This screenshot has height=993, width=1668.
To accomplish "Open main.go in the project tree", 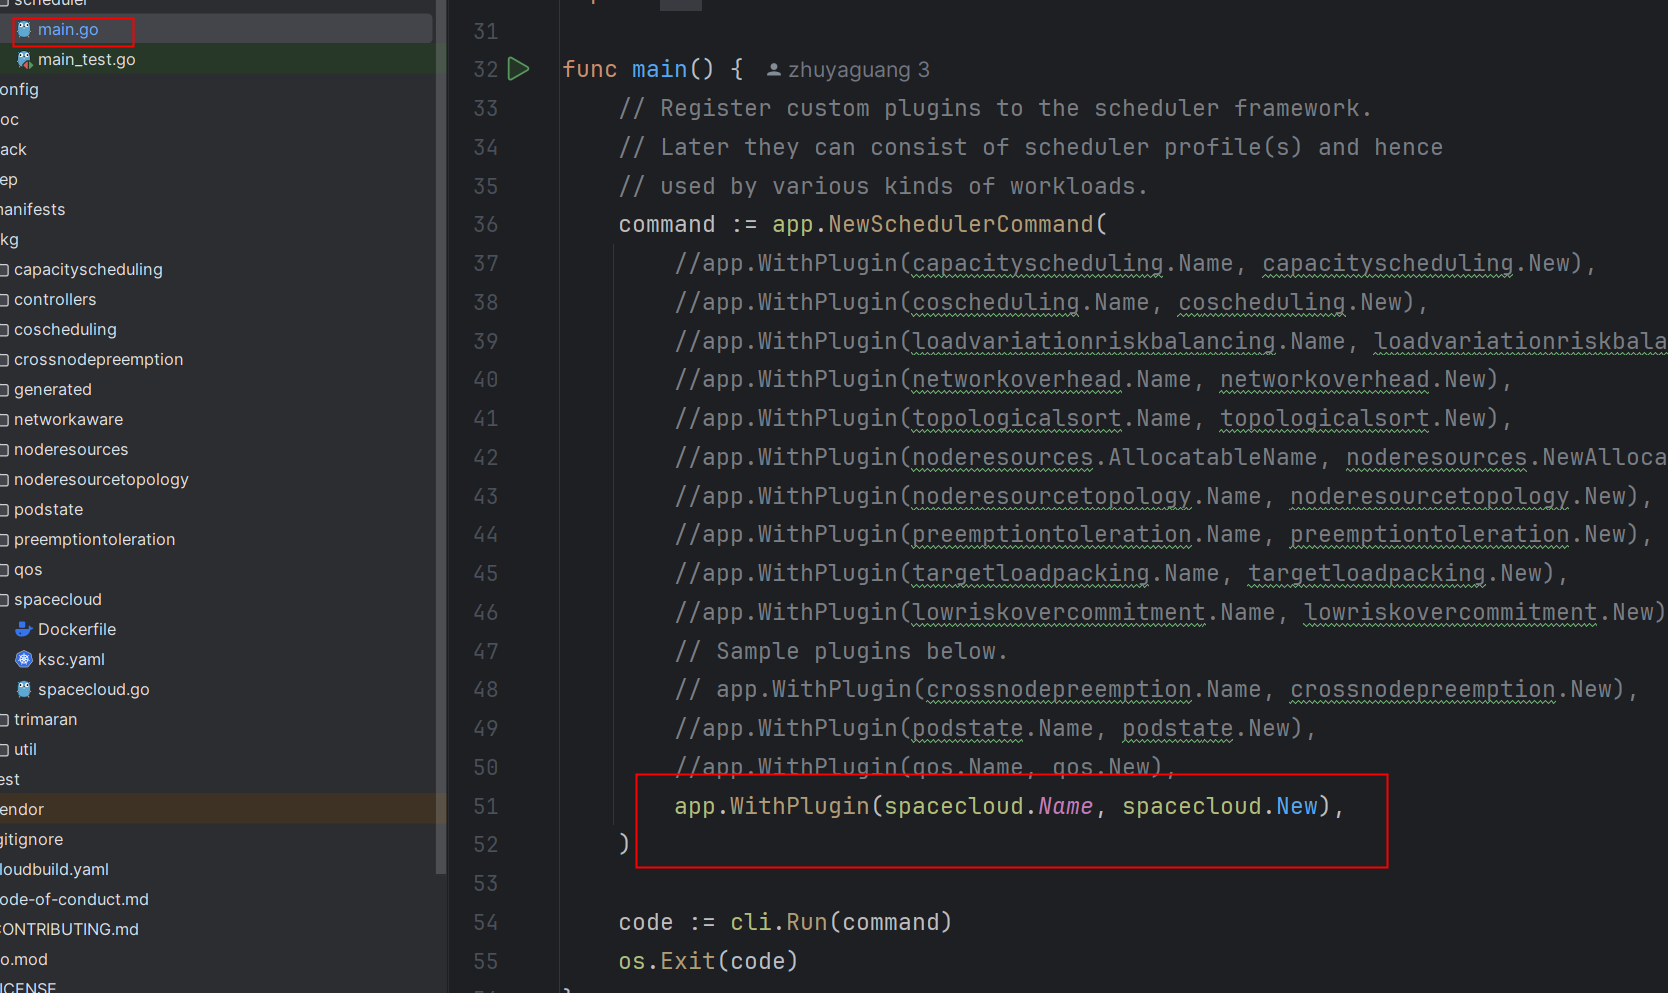I will pos(68,30).
